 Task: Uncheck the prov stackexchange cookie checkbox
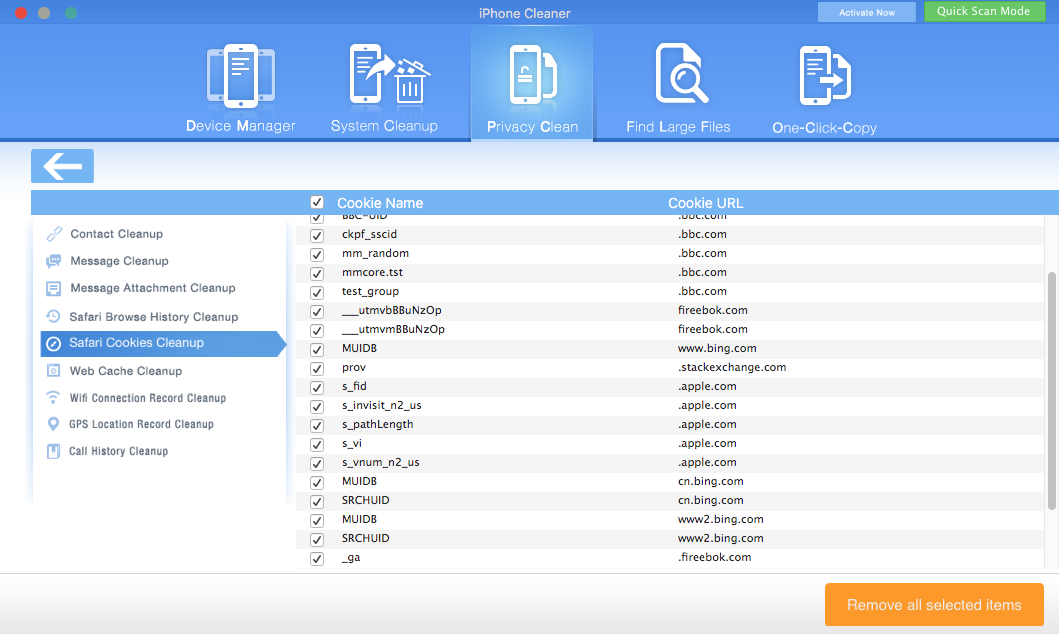click(x=317, y=369)
